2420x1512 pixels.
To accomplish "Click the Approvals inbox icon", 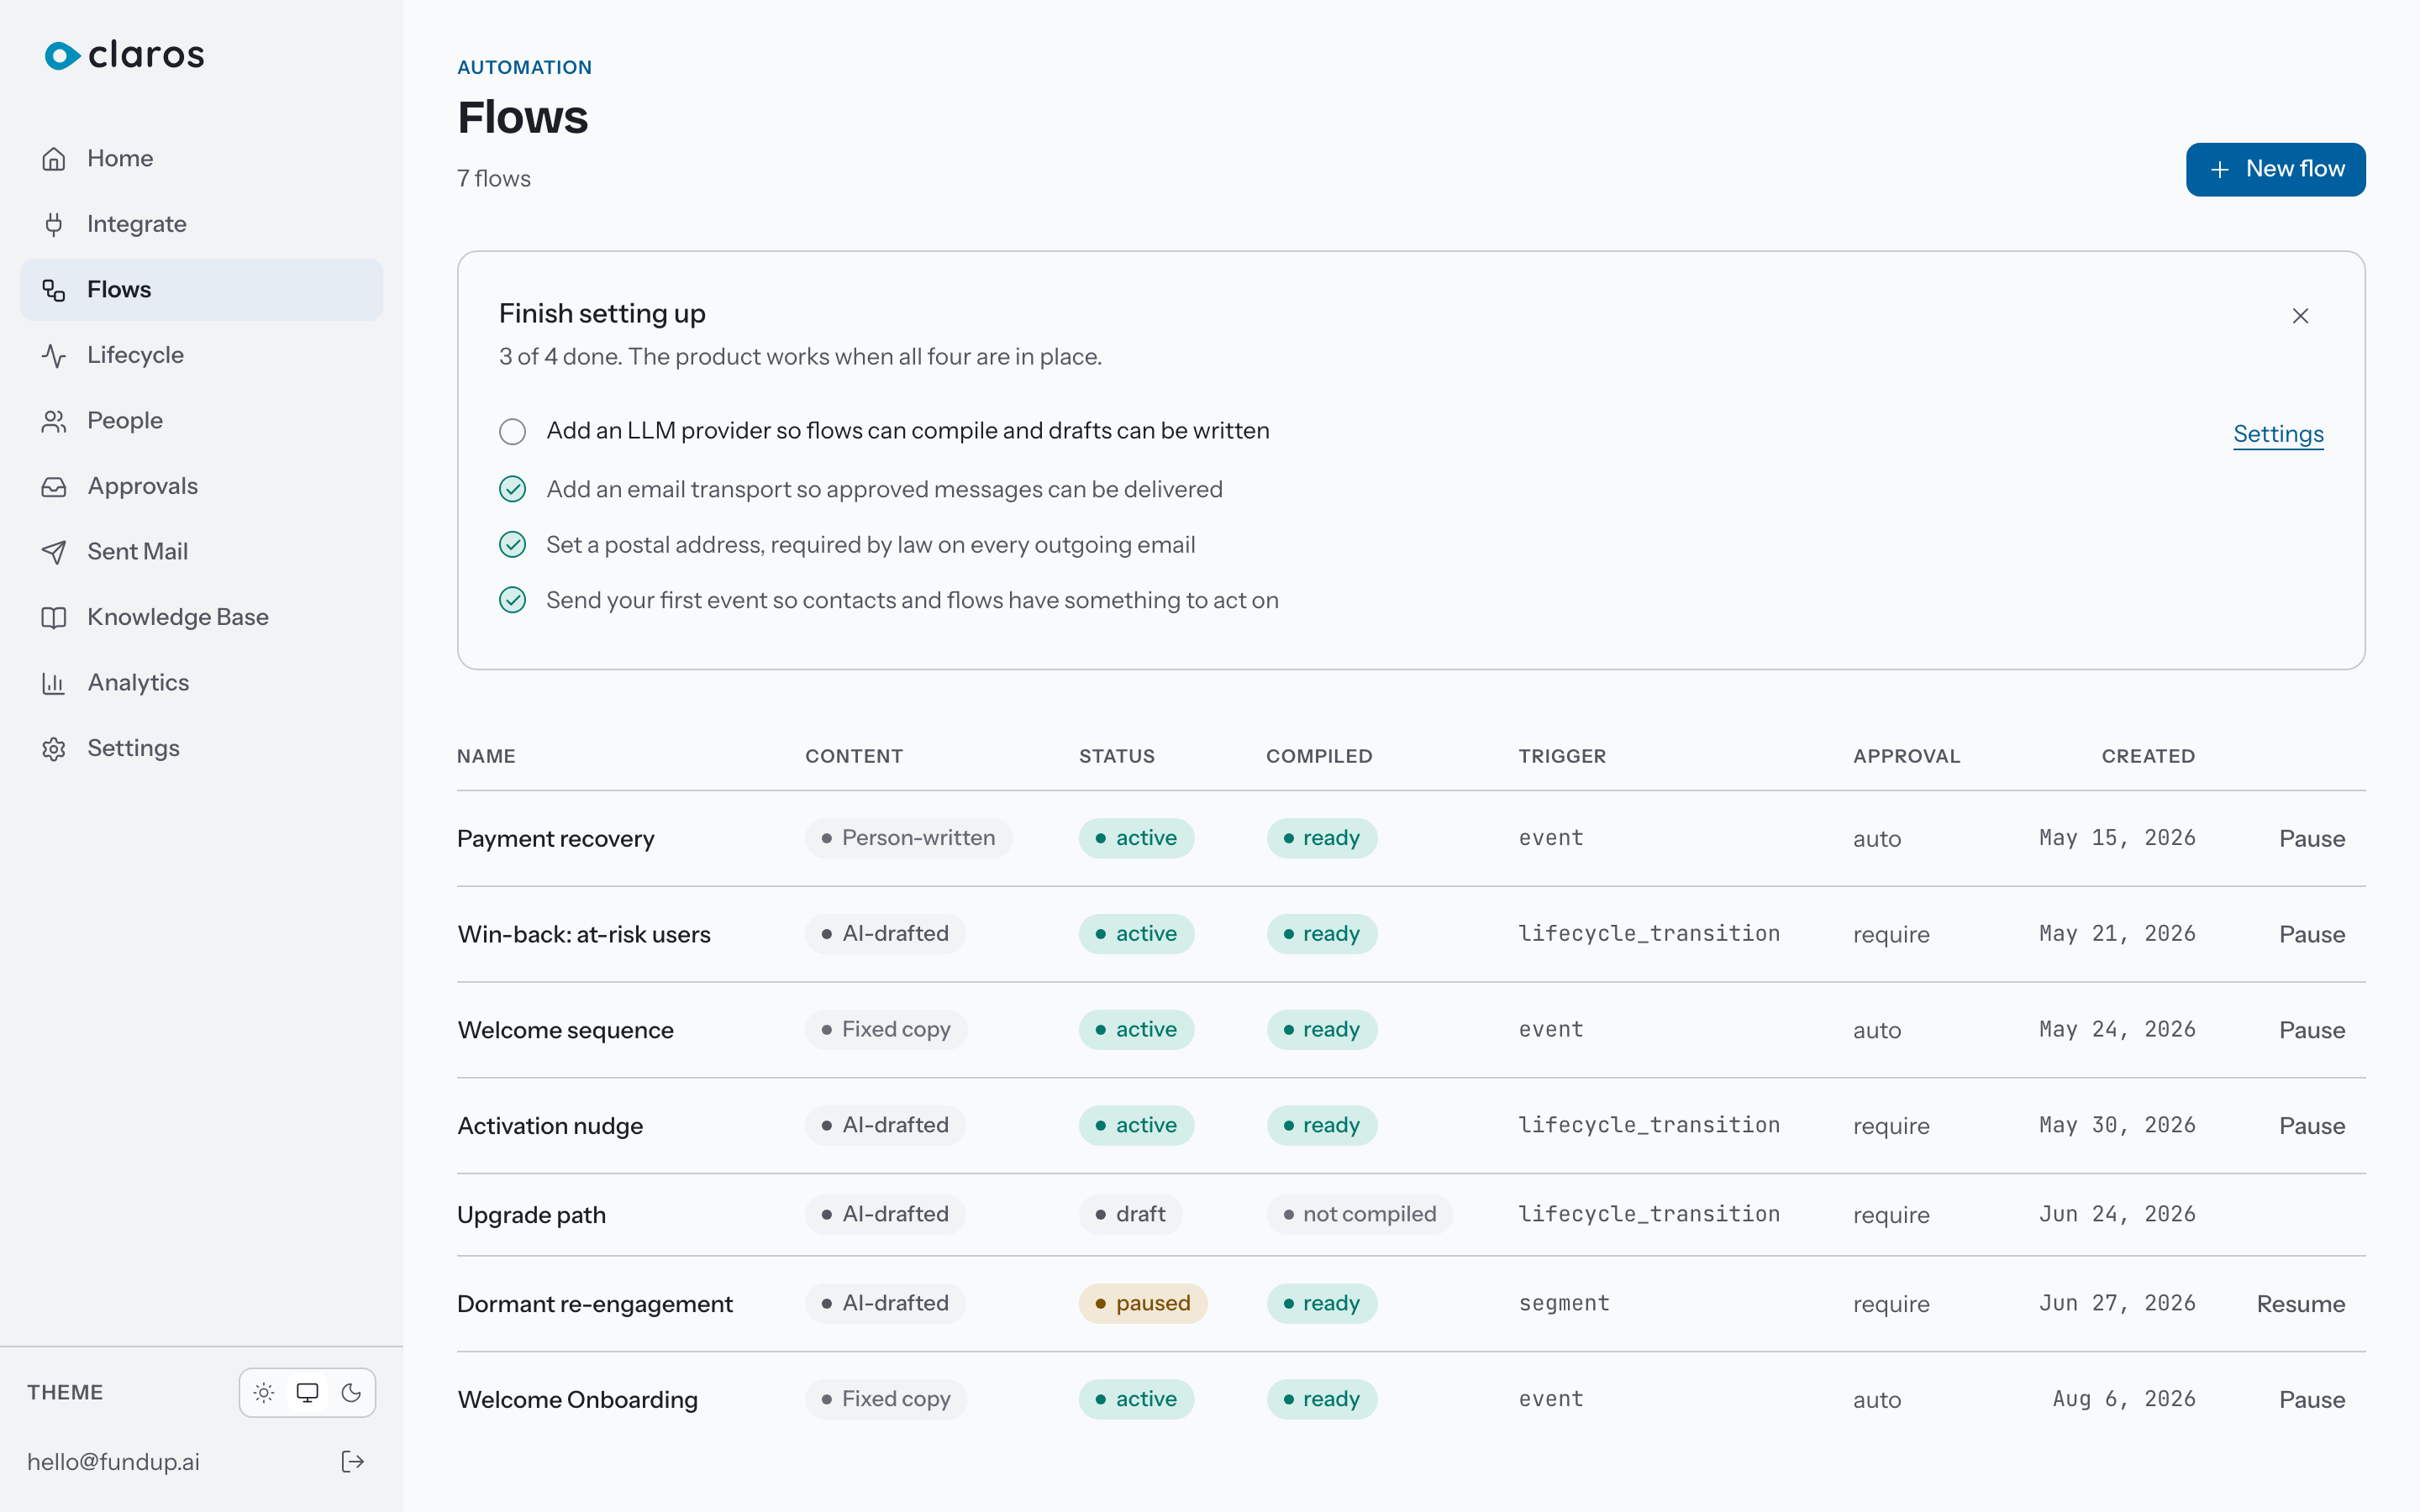I will tap(54, 486).
